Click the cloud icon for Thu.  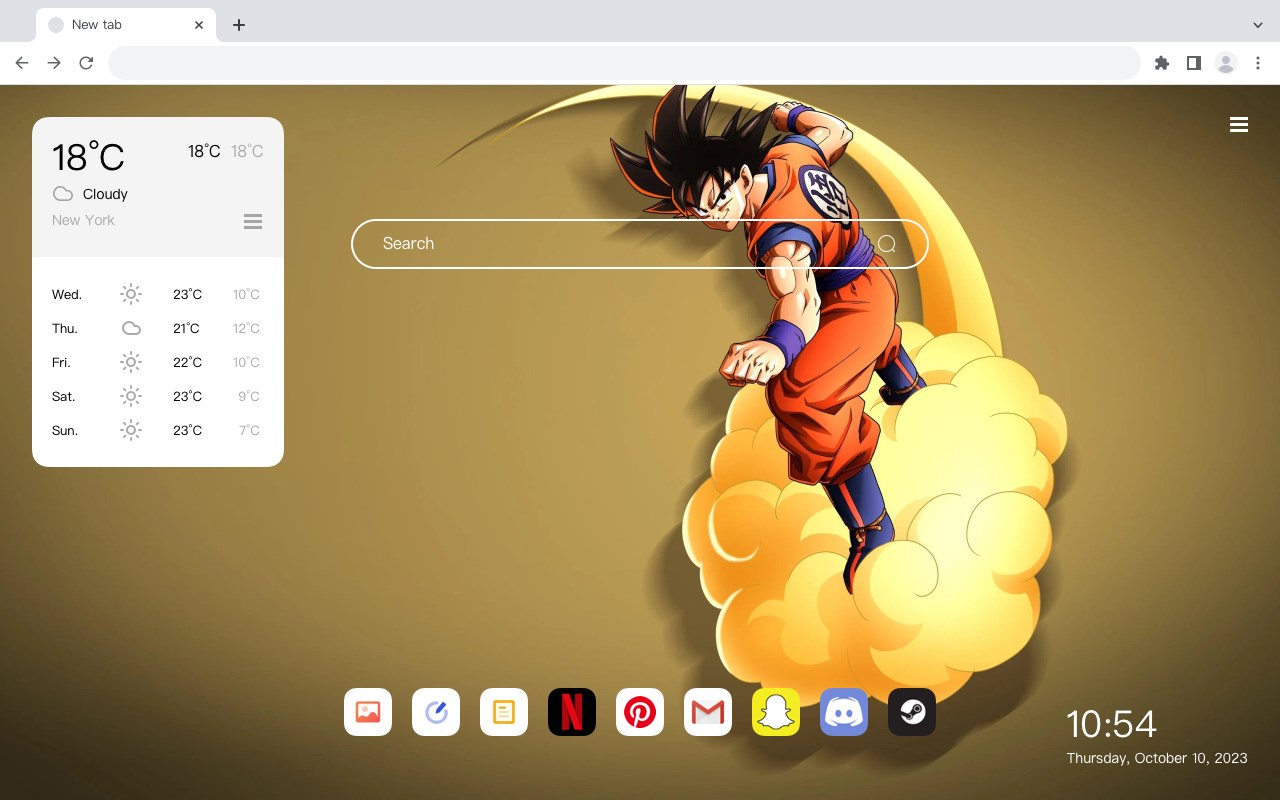[x=131, y=328]
